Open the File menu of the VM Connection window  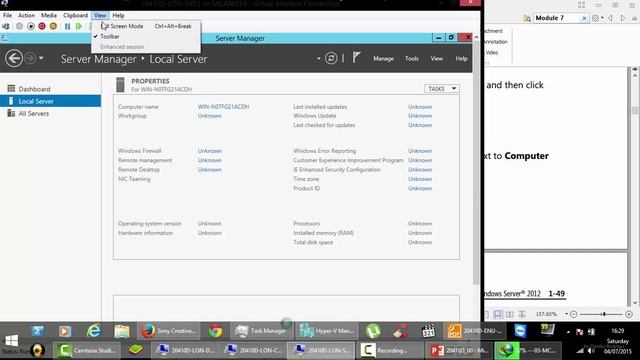[7, 15]
